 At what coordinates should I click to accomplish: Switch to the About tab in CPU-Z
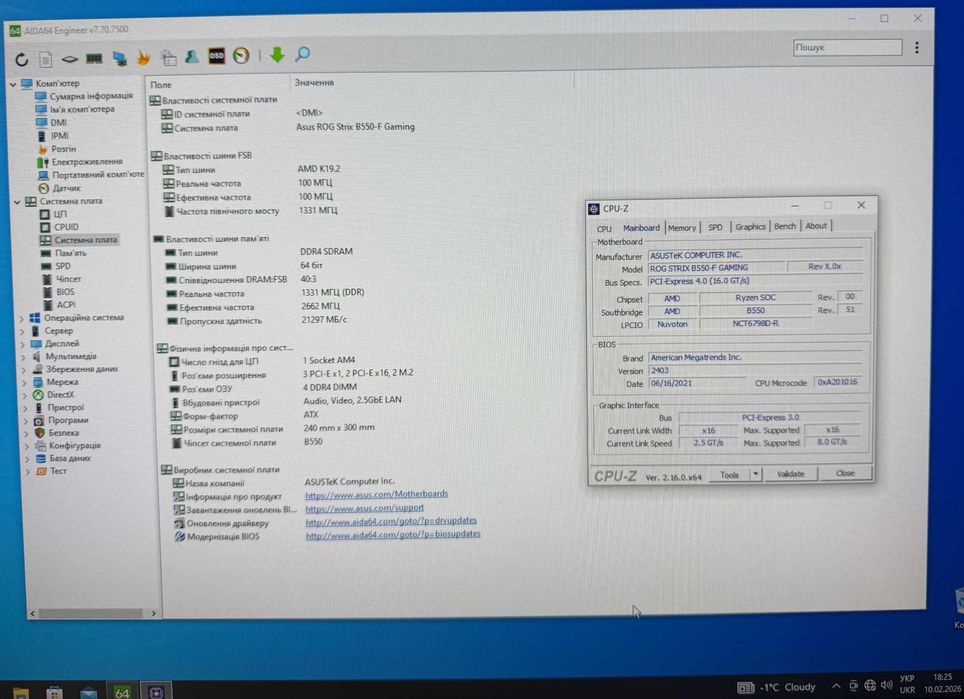(x=816, y=226)
